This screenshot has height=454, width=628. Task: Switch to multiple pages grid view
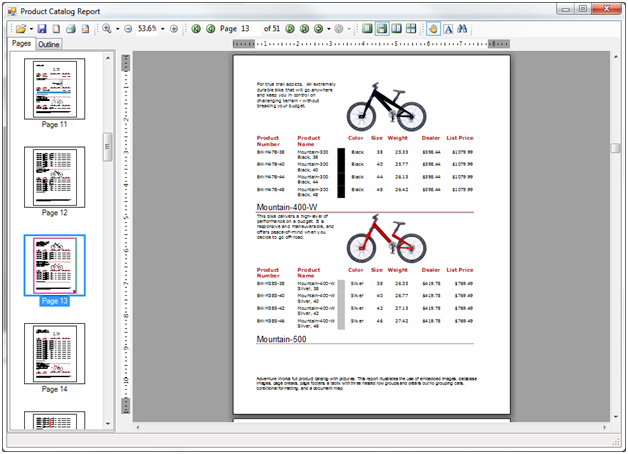tap(411, 29)
